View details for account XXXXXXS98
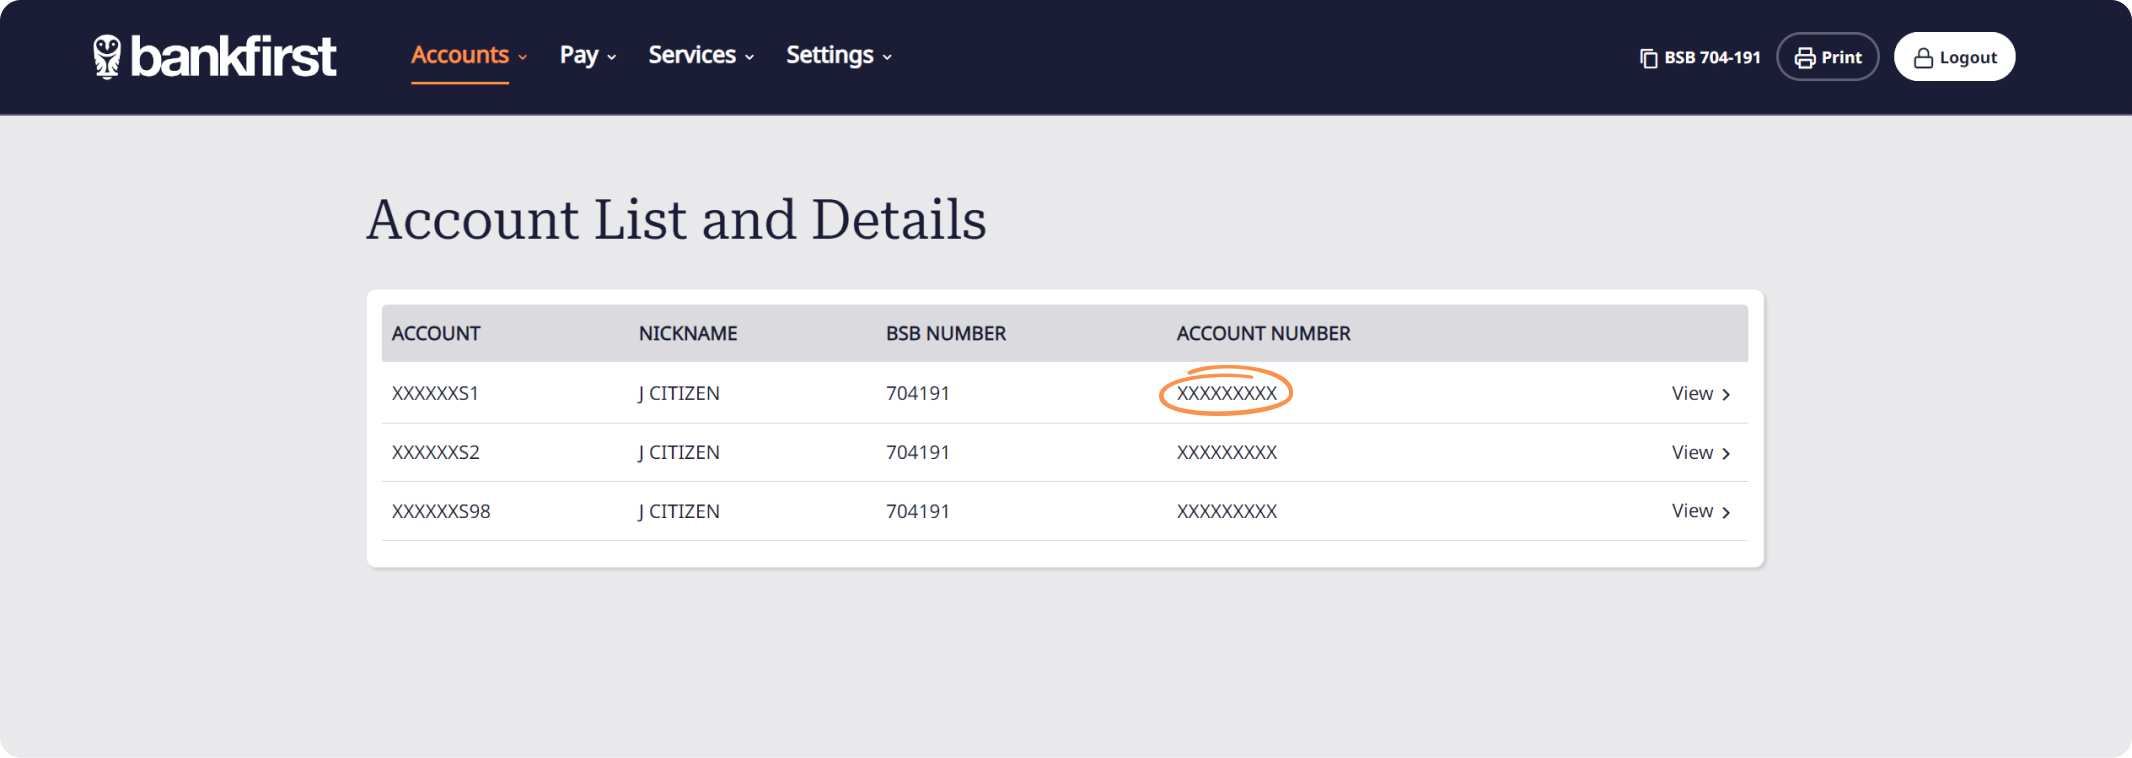 [1700, 511]
